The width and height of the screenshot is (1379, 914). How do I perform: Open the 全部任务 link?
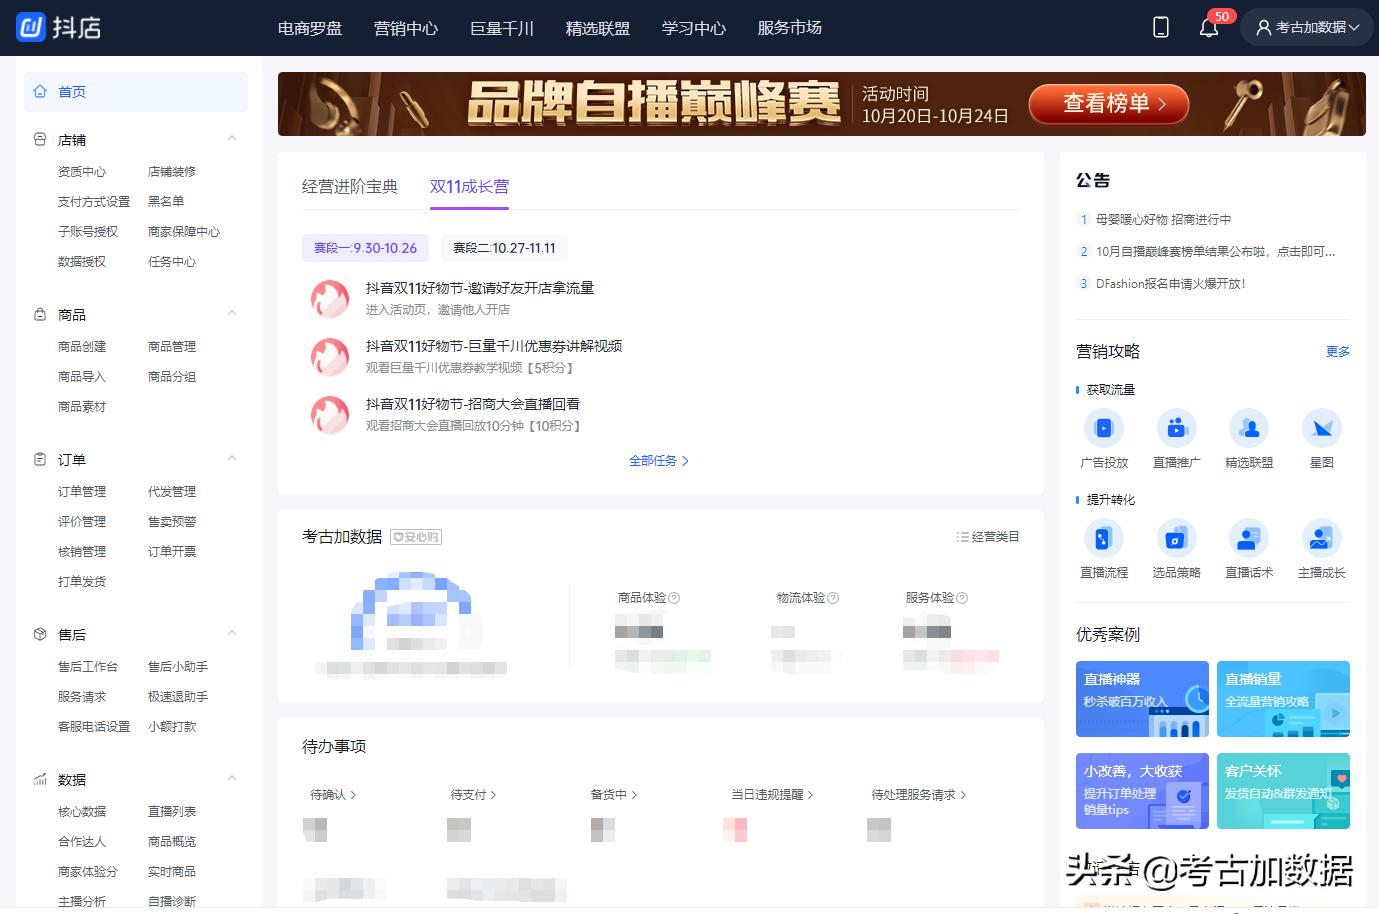coord(658,461)
